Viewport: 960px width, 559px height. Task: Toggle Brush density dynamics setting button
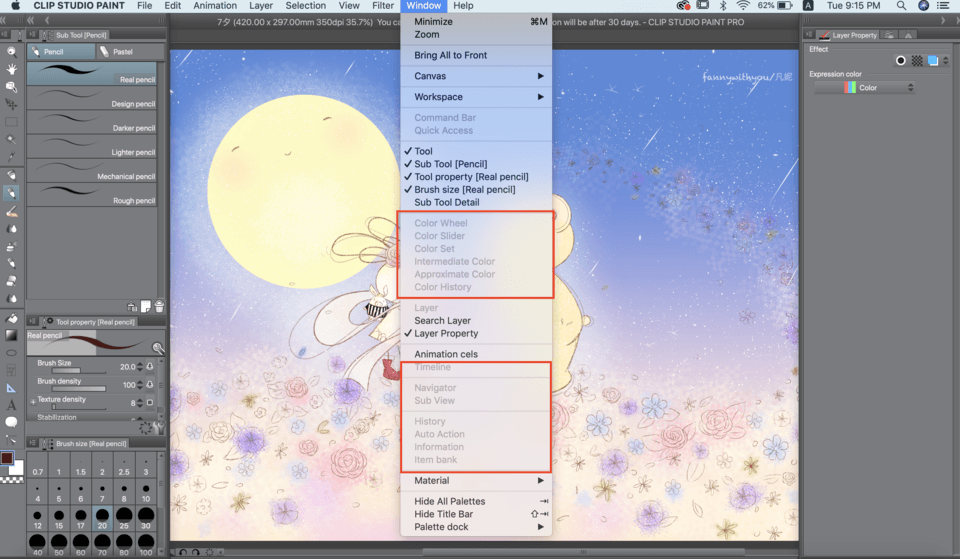[150, 385]
